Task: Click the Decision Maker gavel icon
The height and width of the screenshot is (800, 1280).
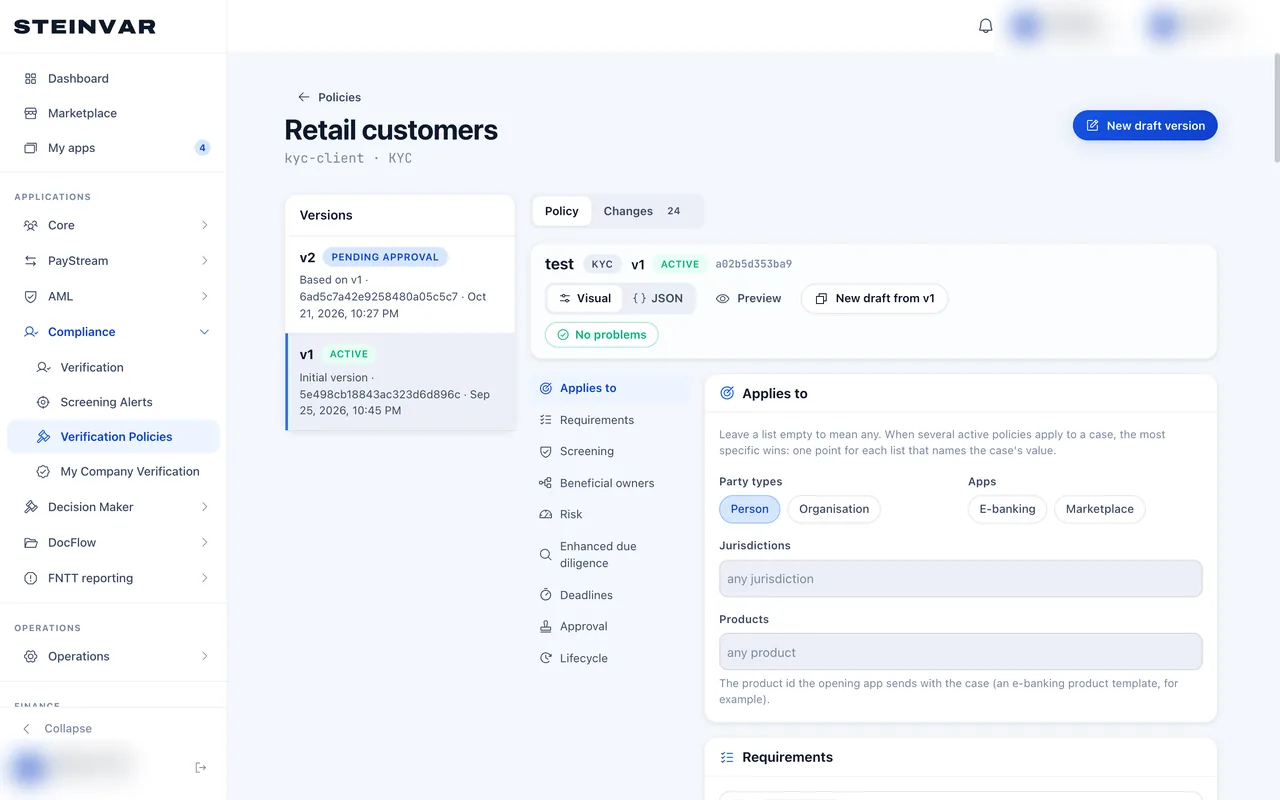Action: pyautogui.click(x=30, y=507)
